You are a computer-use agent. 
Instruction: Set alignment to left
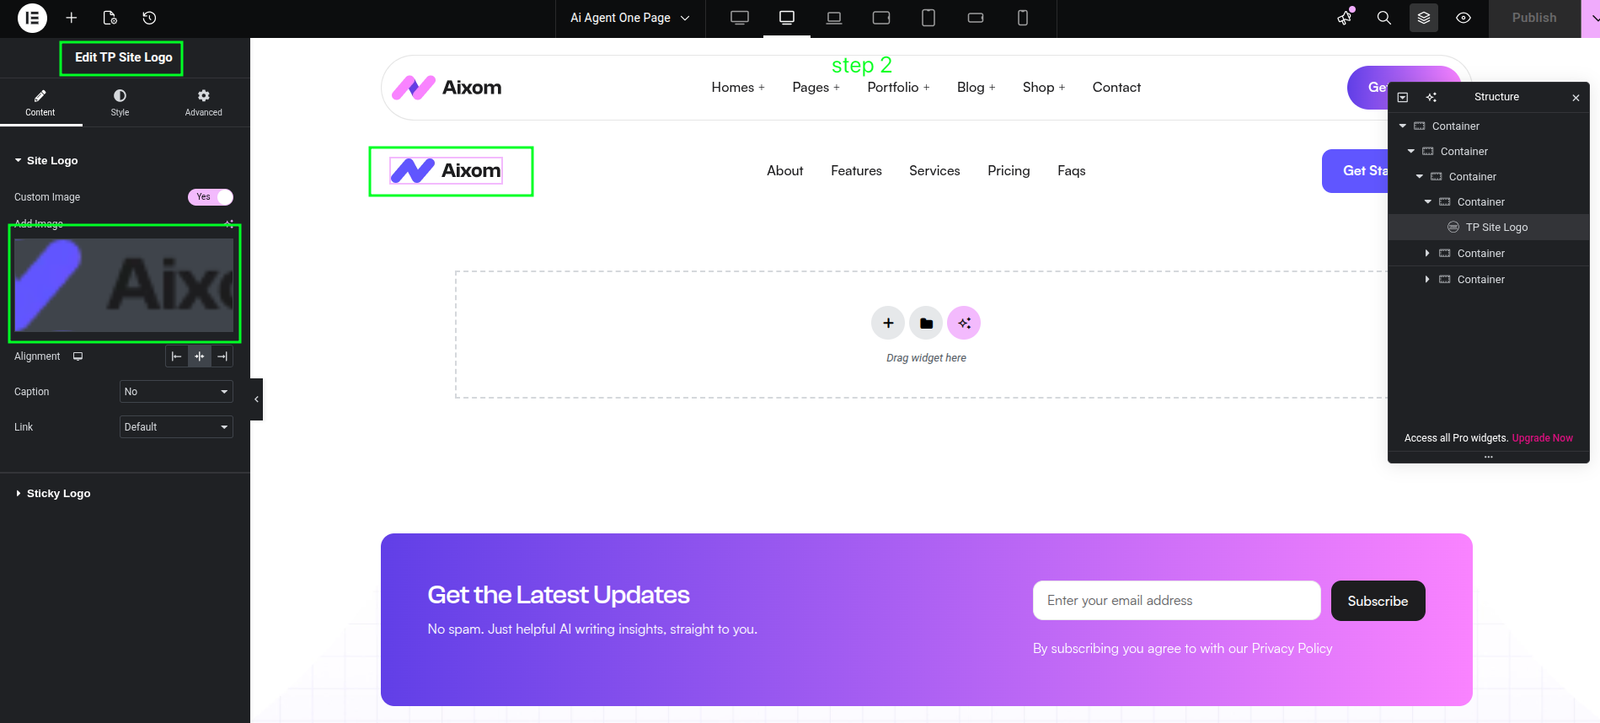click(176, 357)
